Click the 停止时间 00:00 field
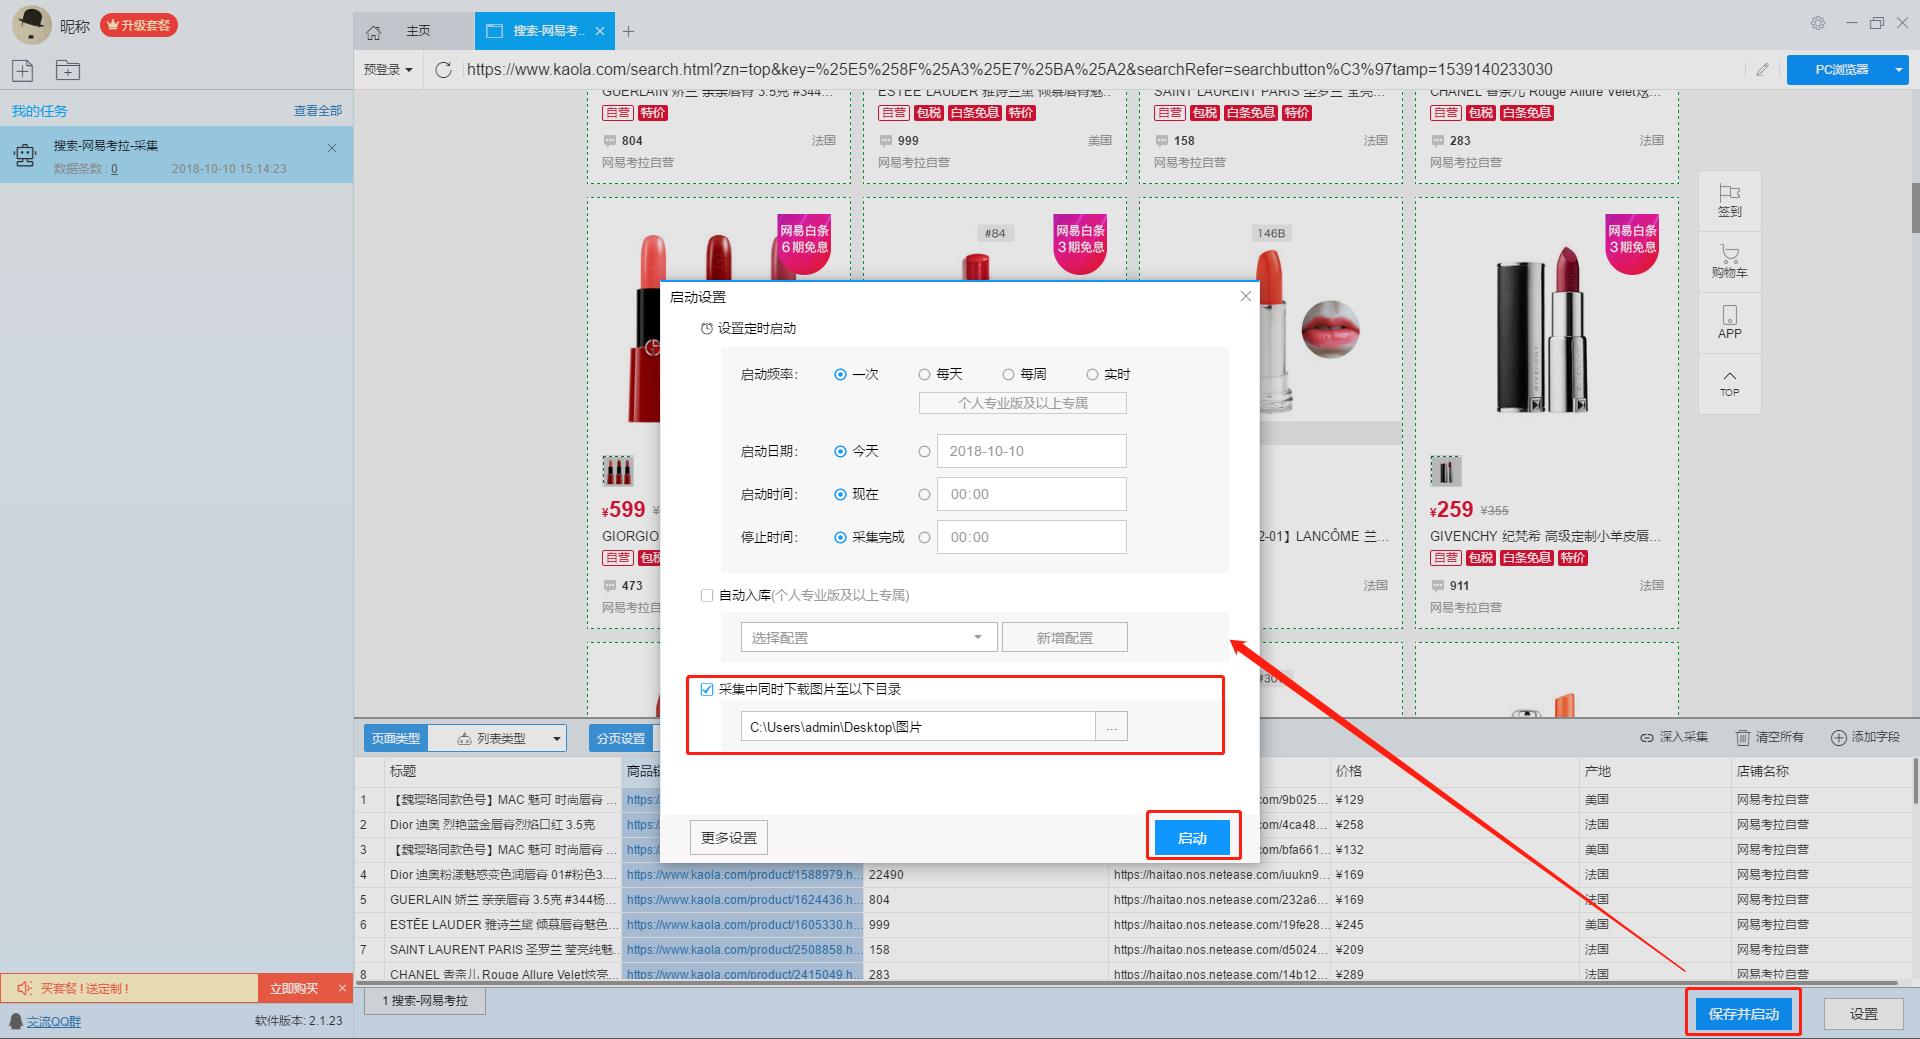This screenshot has height=1039, width=1920. click(1031, 537)
